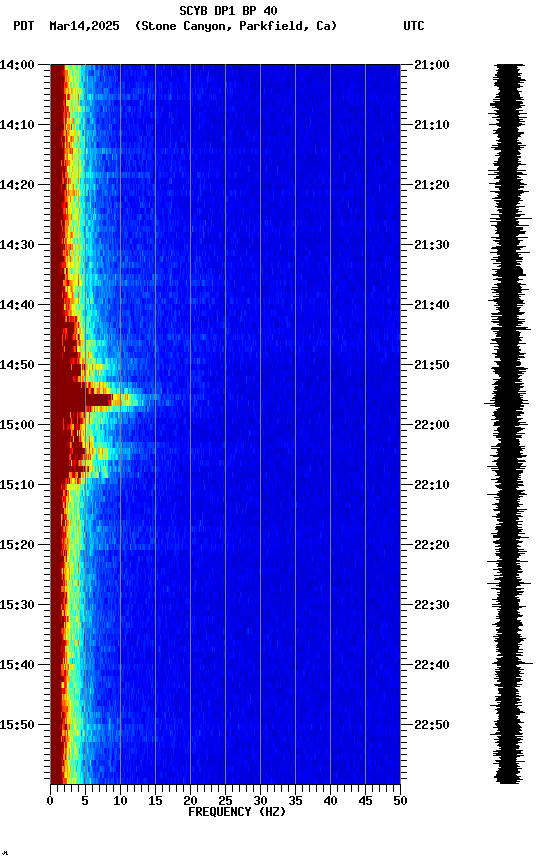Click the '35' frequency axis label
Image resolution: width=552 pixels, height=864 pixels.
click(x=295, y=801)
